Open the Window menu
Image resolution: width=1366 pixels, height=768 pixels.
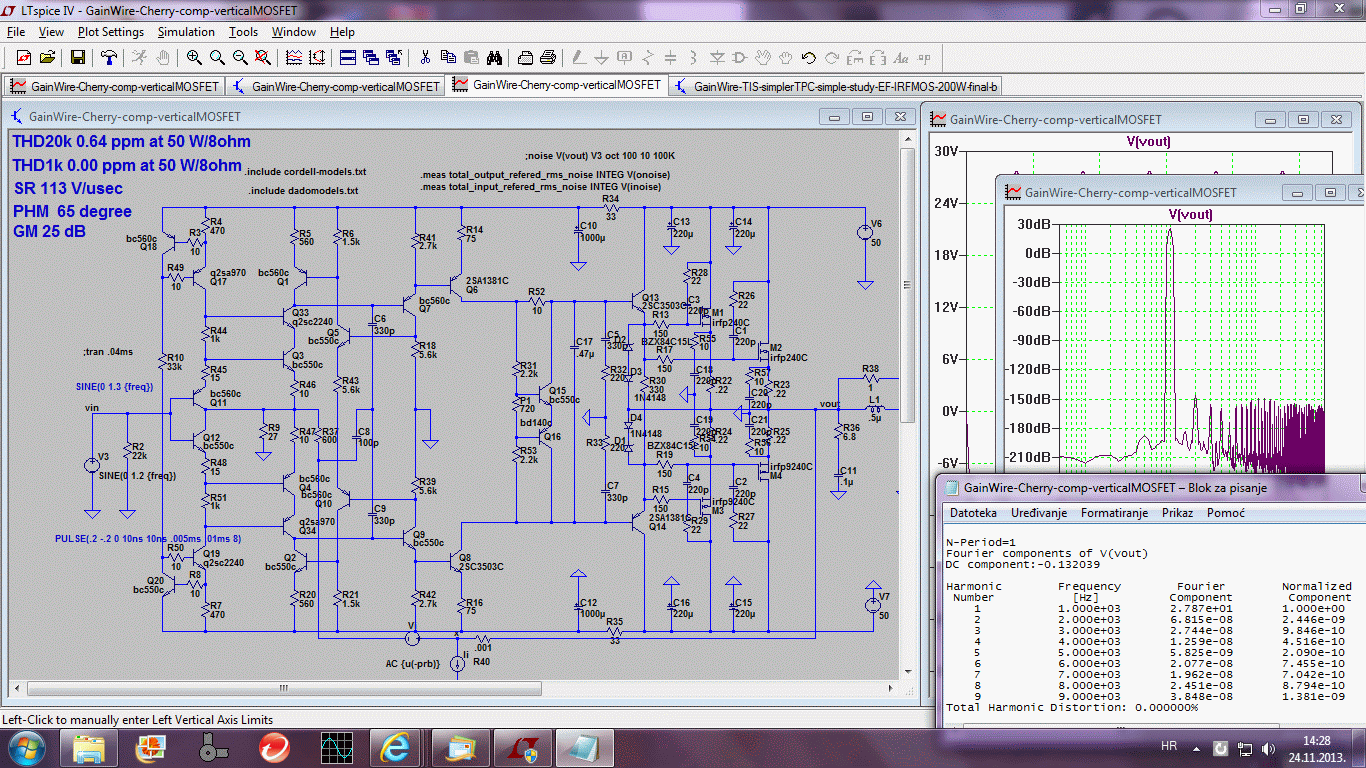point(294,32)
